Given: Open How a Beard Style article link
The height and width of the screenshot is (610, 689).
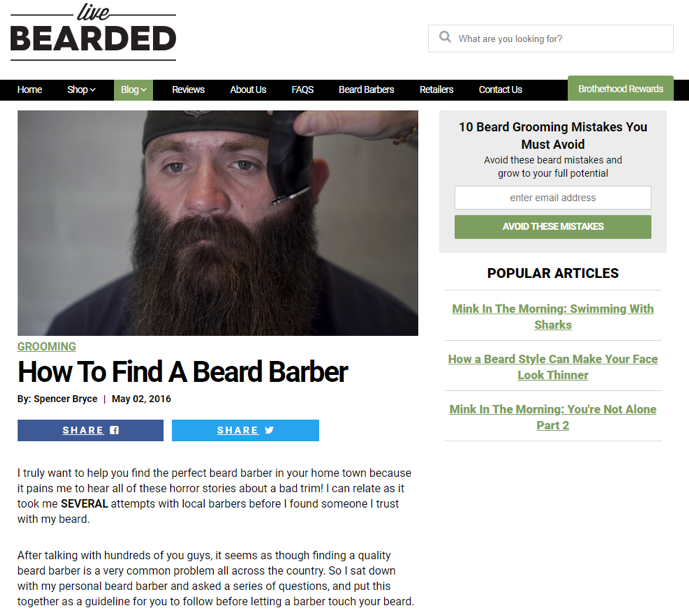Looking at the screenshot, I should [x=553, y=367].
